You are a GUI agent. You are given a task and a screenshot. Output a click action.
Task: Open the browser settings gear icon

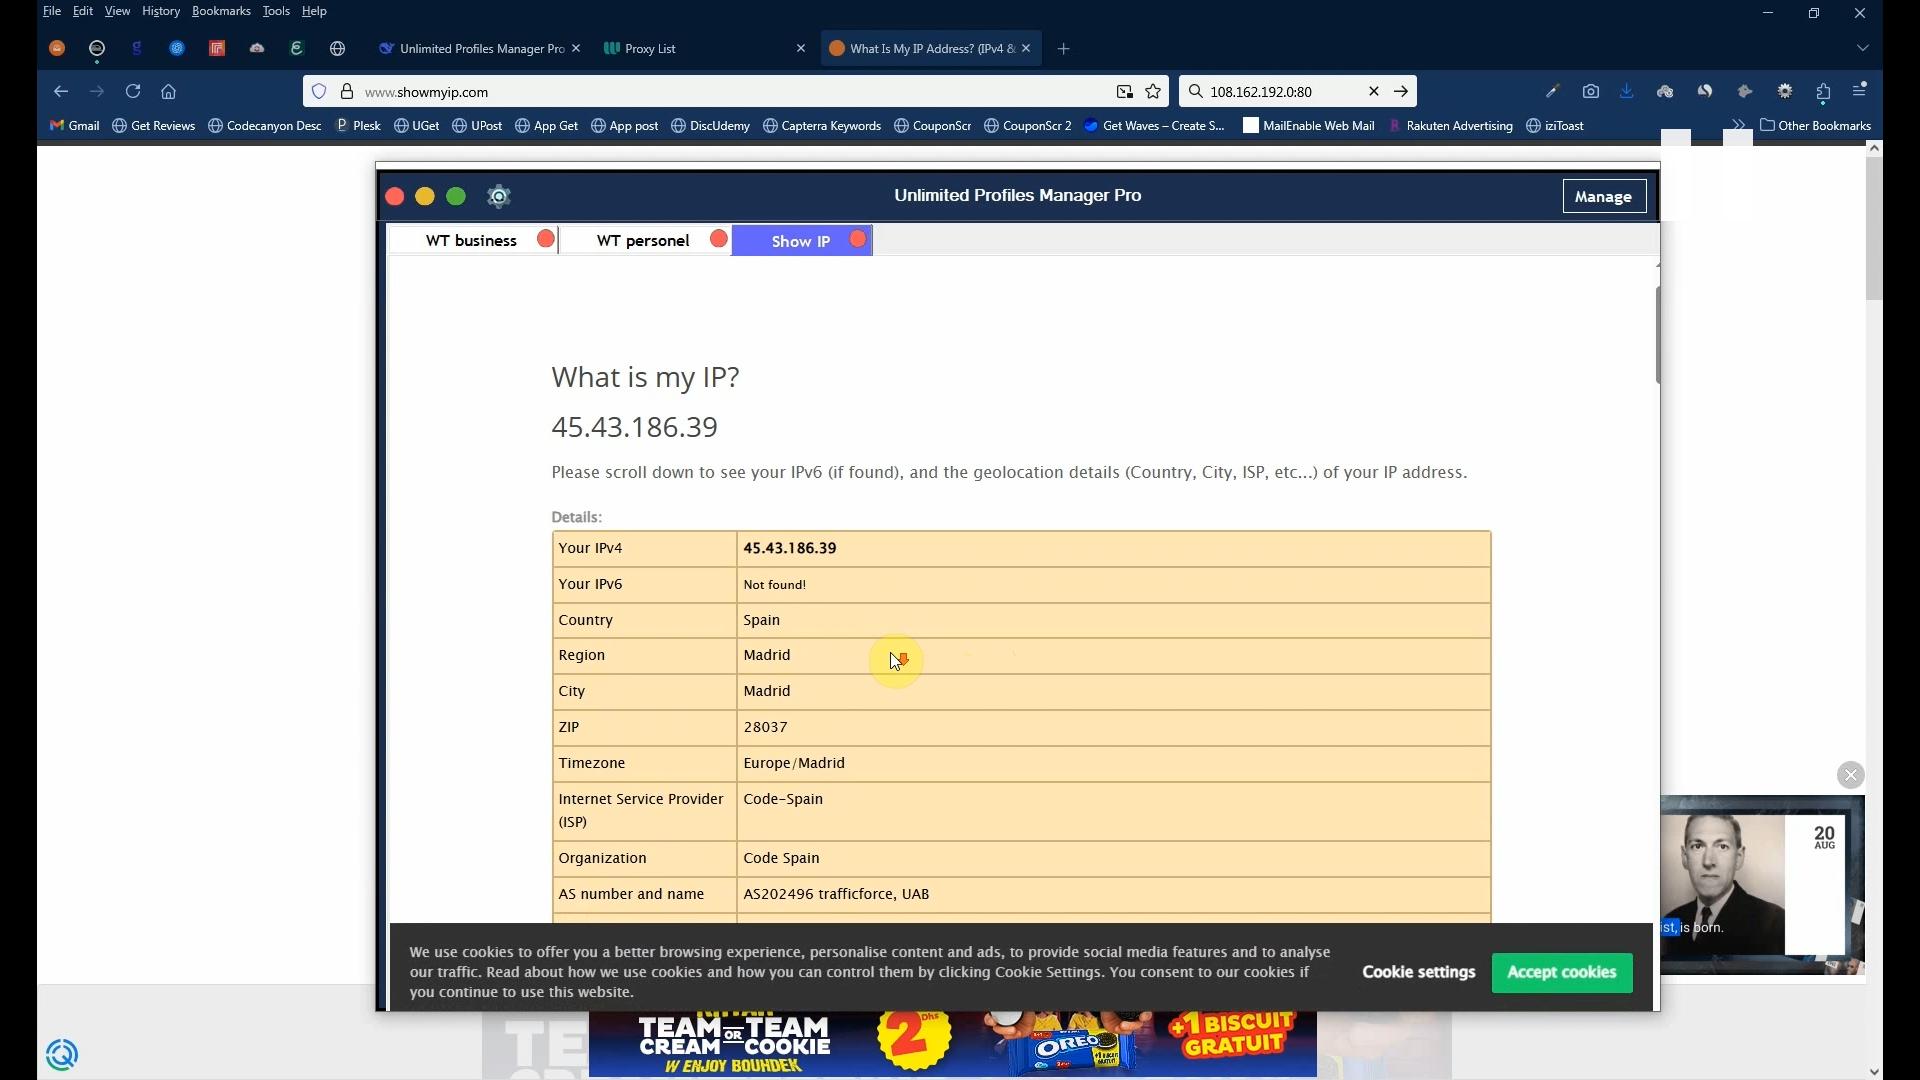point(1785,91)
